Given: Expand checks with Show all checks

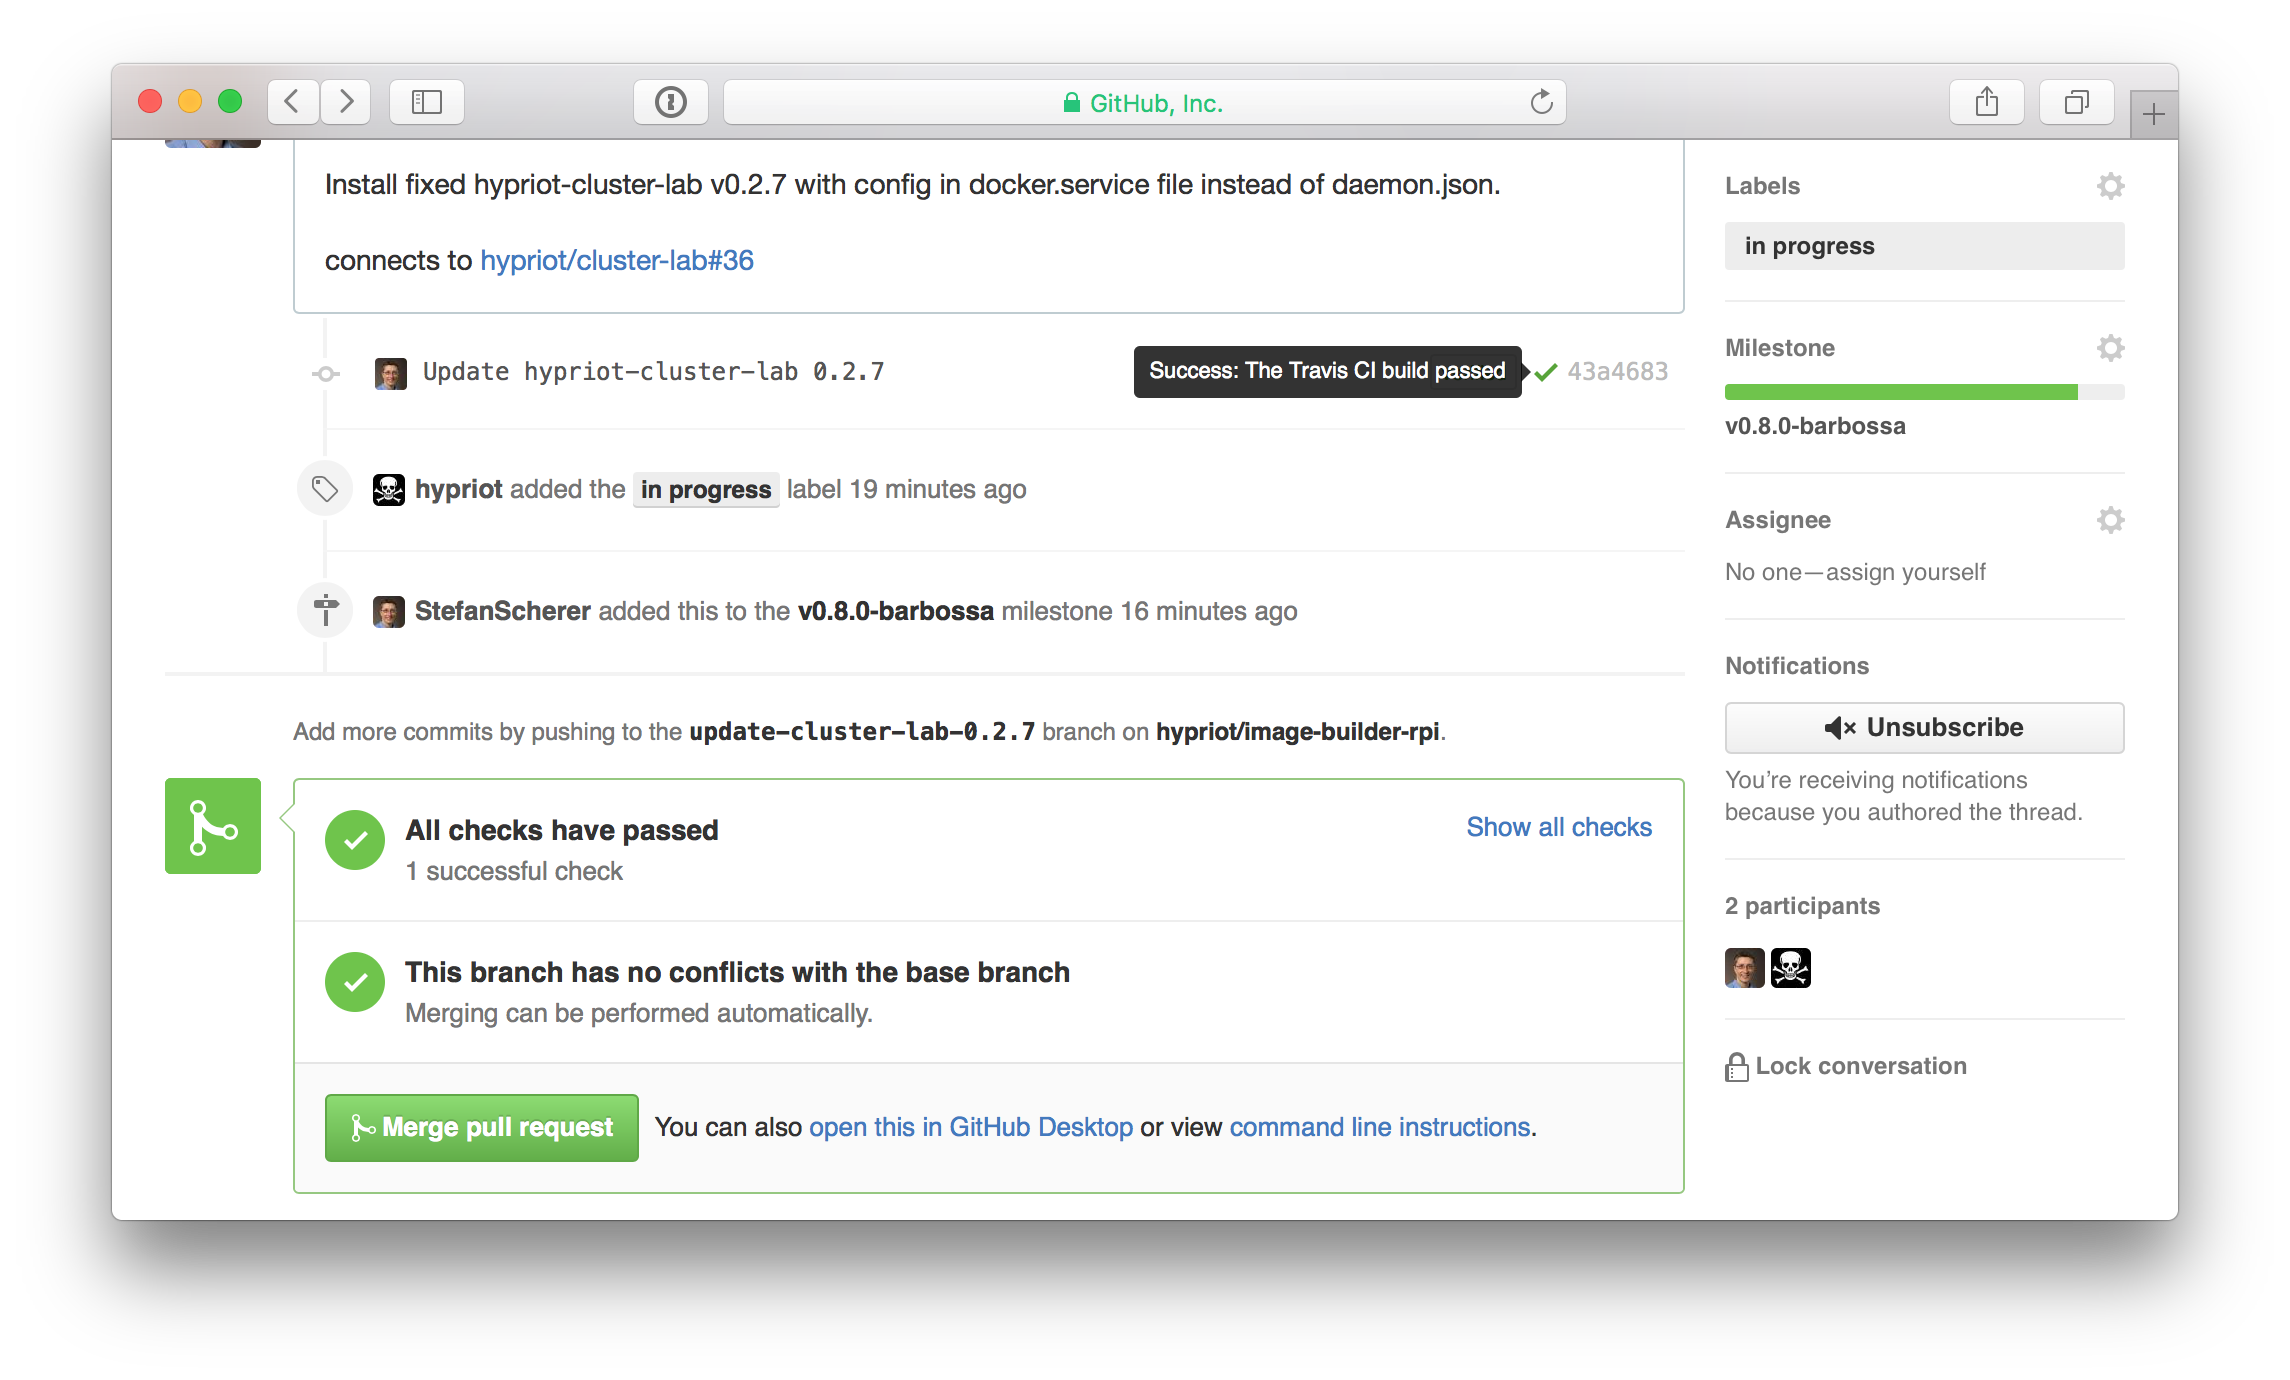Looking at the screenshot, I should [x=1558, y=827].
